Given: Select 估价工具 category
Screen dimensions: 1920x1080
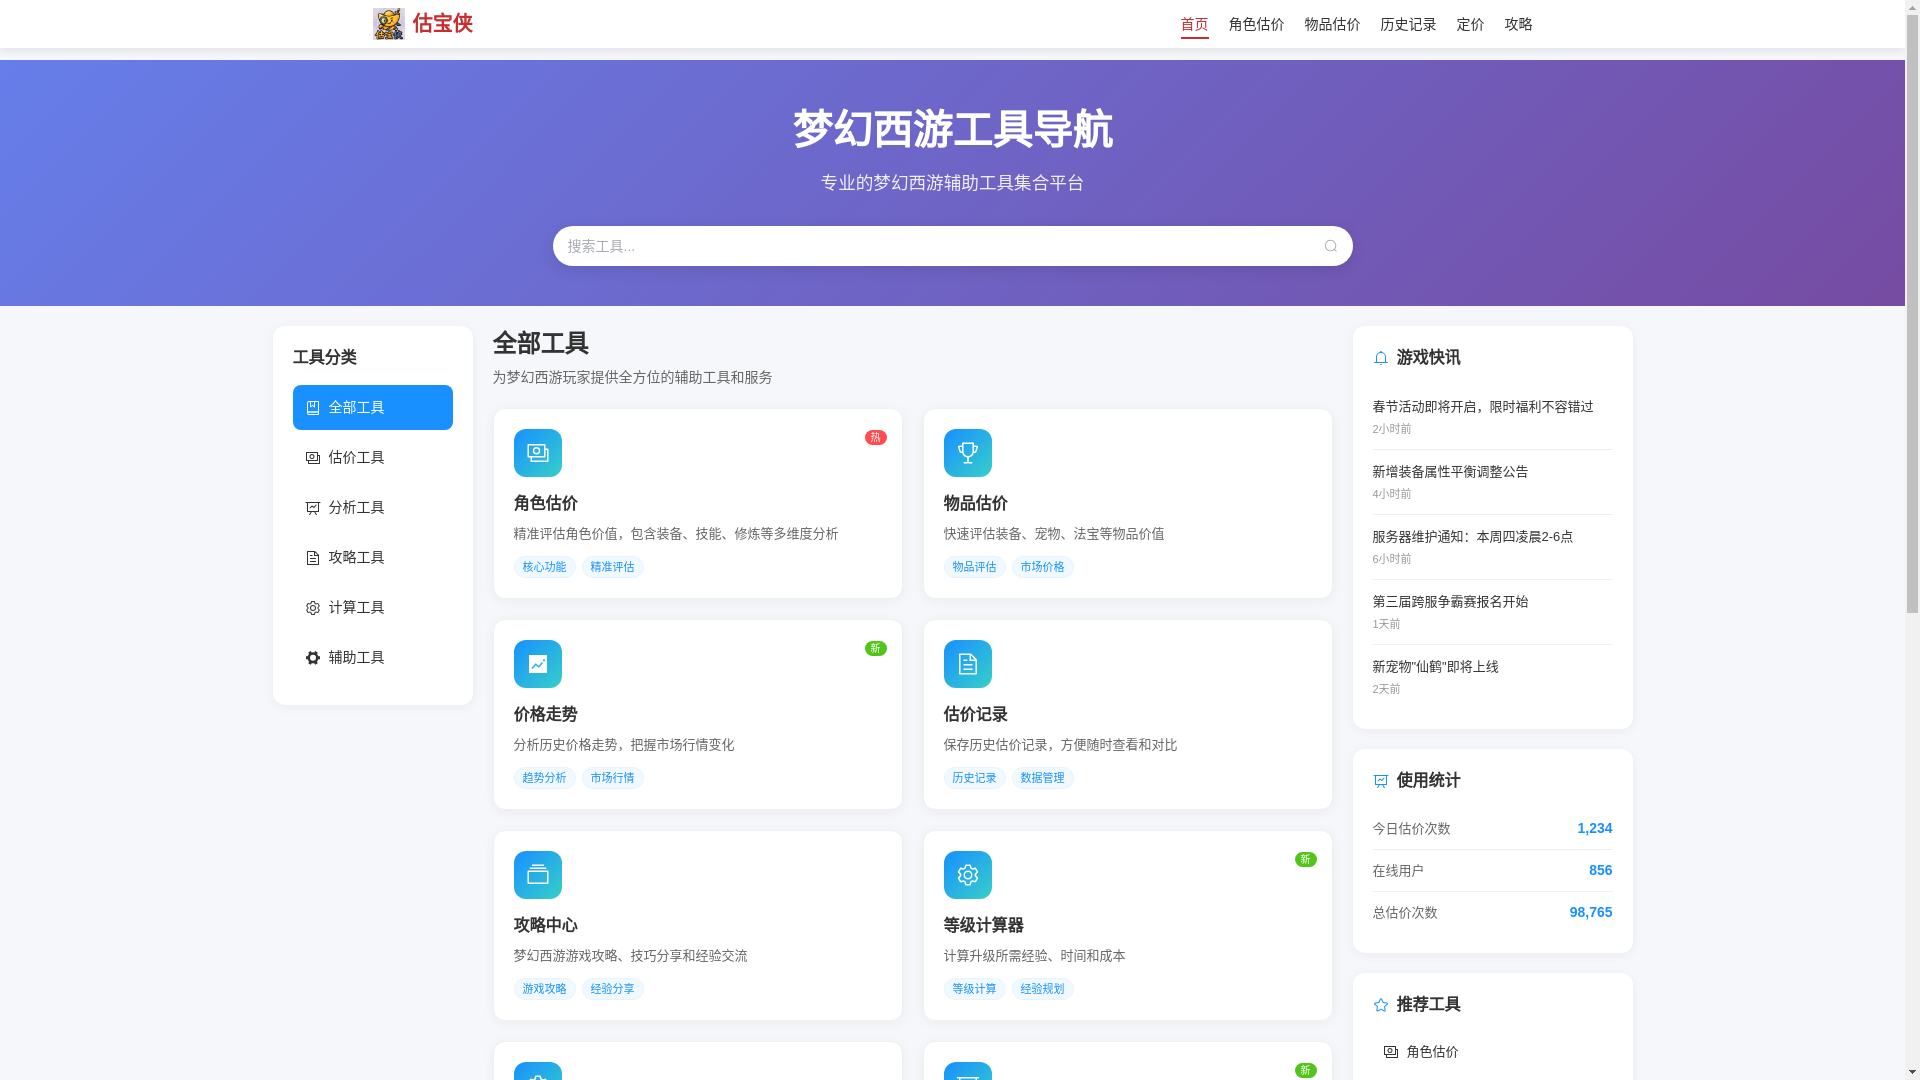Looking at the screenshot, I should click(372, 457).
